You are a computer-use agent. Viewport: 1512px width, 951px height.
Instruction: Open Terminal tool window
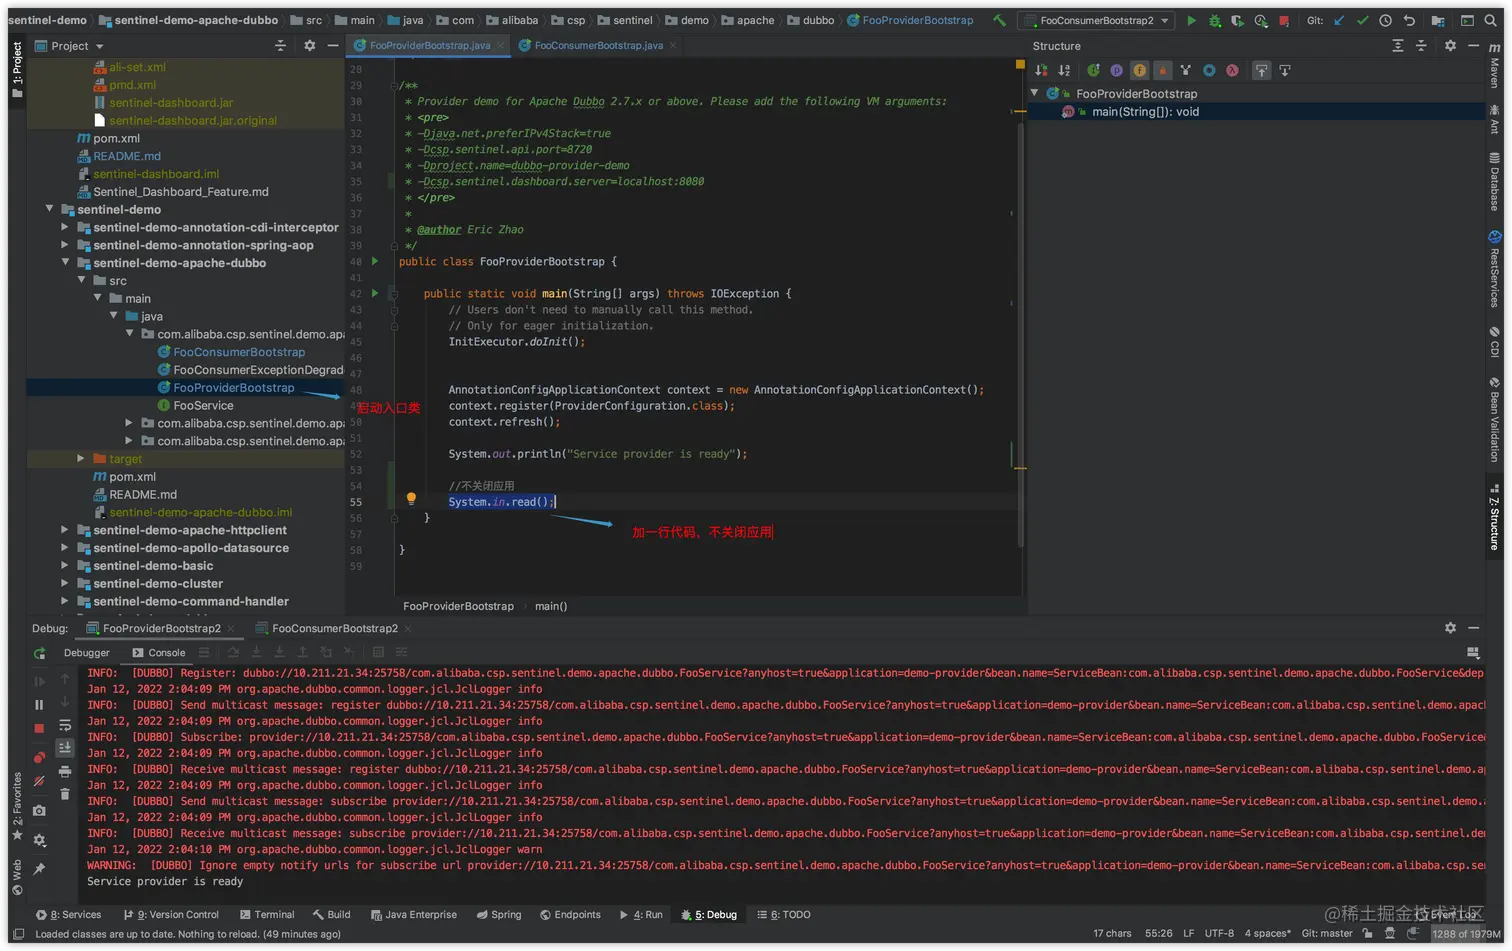point(267,915)
